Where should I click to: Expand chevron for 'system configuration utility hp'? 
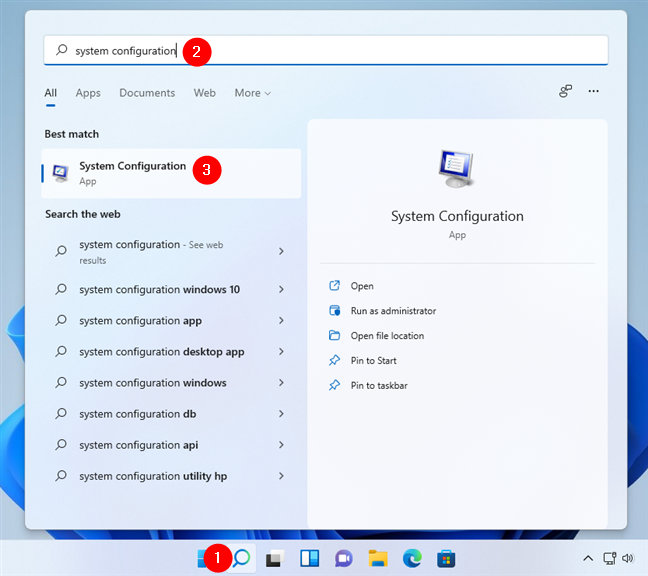pyautogui.click(x=281, y=476)
